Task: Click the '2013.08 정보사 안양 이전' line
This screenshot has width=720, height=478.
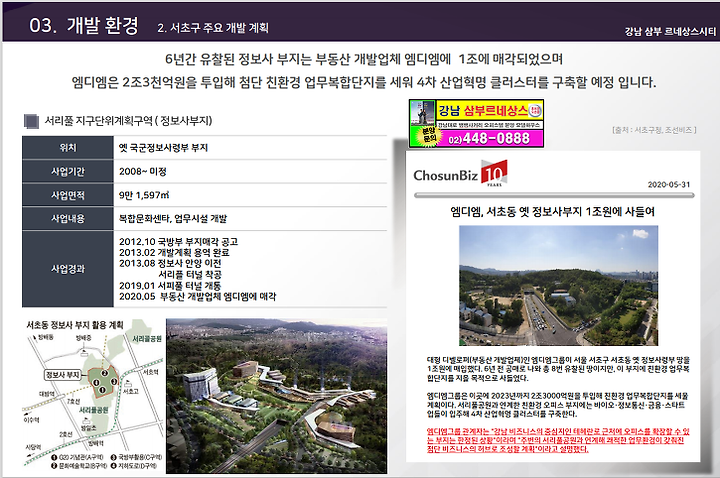Action: tap(170, 264)
